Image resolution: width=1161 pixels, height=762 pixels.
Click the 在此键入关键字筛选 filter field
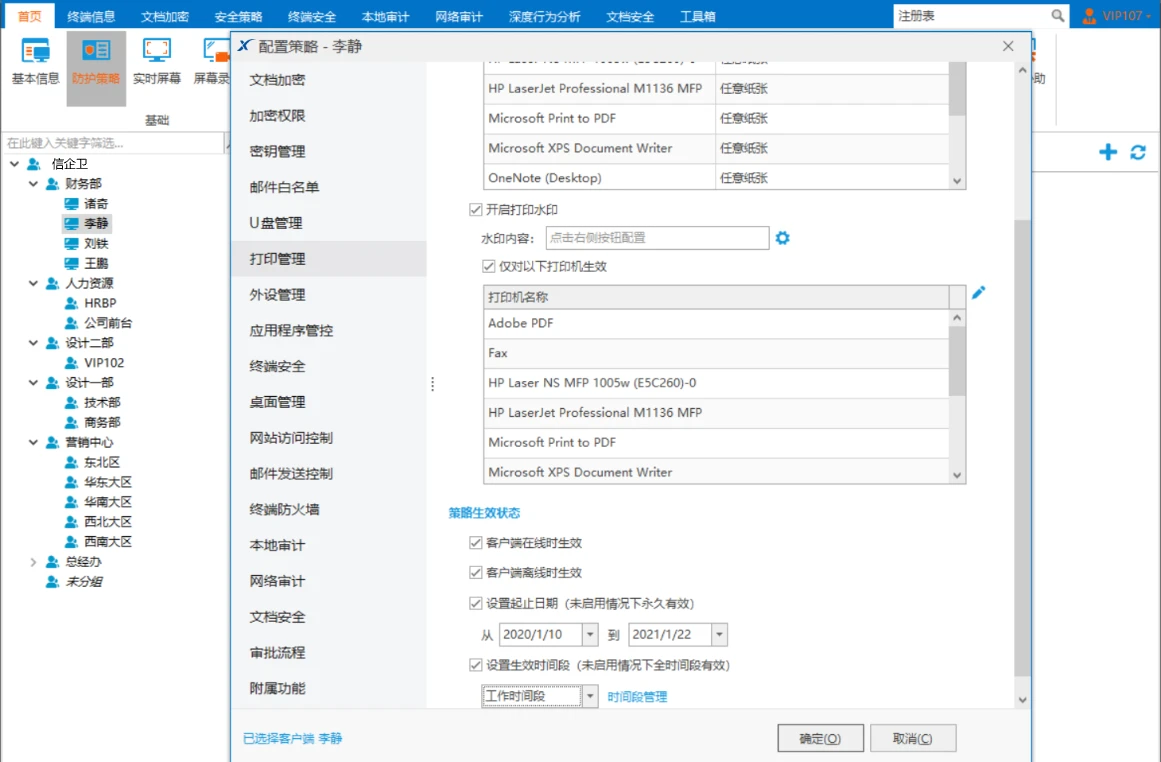click(x=113, y=143)
